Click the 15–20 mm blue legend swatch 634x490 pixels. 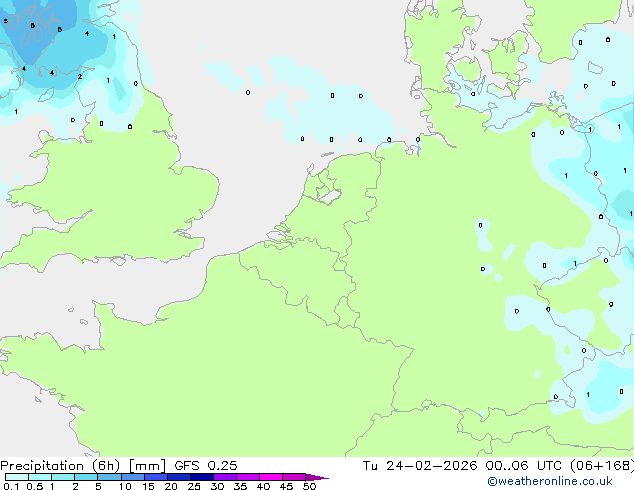click(155, 477)
